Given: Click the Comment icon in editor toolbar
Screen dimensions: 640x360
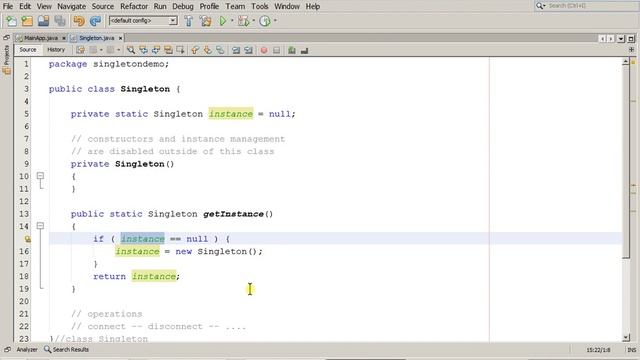Looking at the screenshot, I should [291, 50].
